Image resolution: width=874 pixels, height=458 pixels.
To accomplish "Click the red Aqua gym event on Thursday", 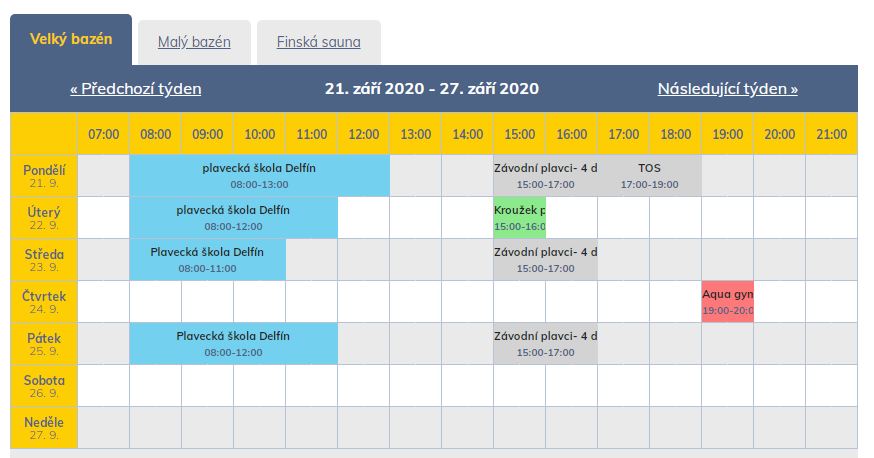I will tap(727, 301).
